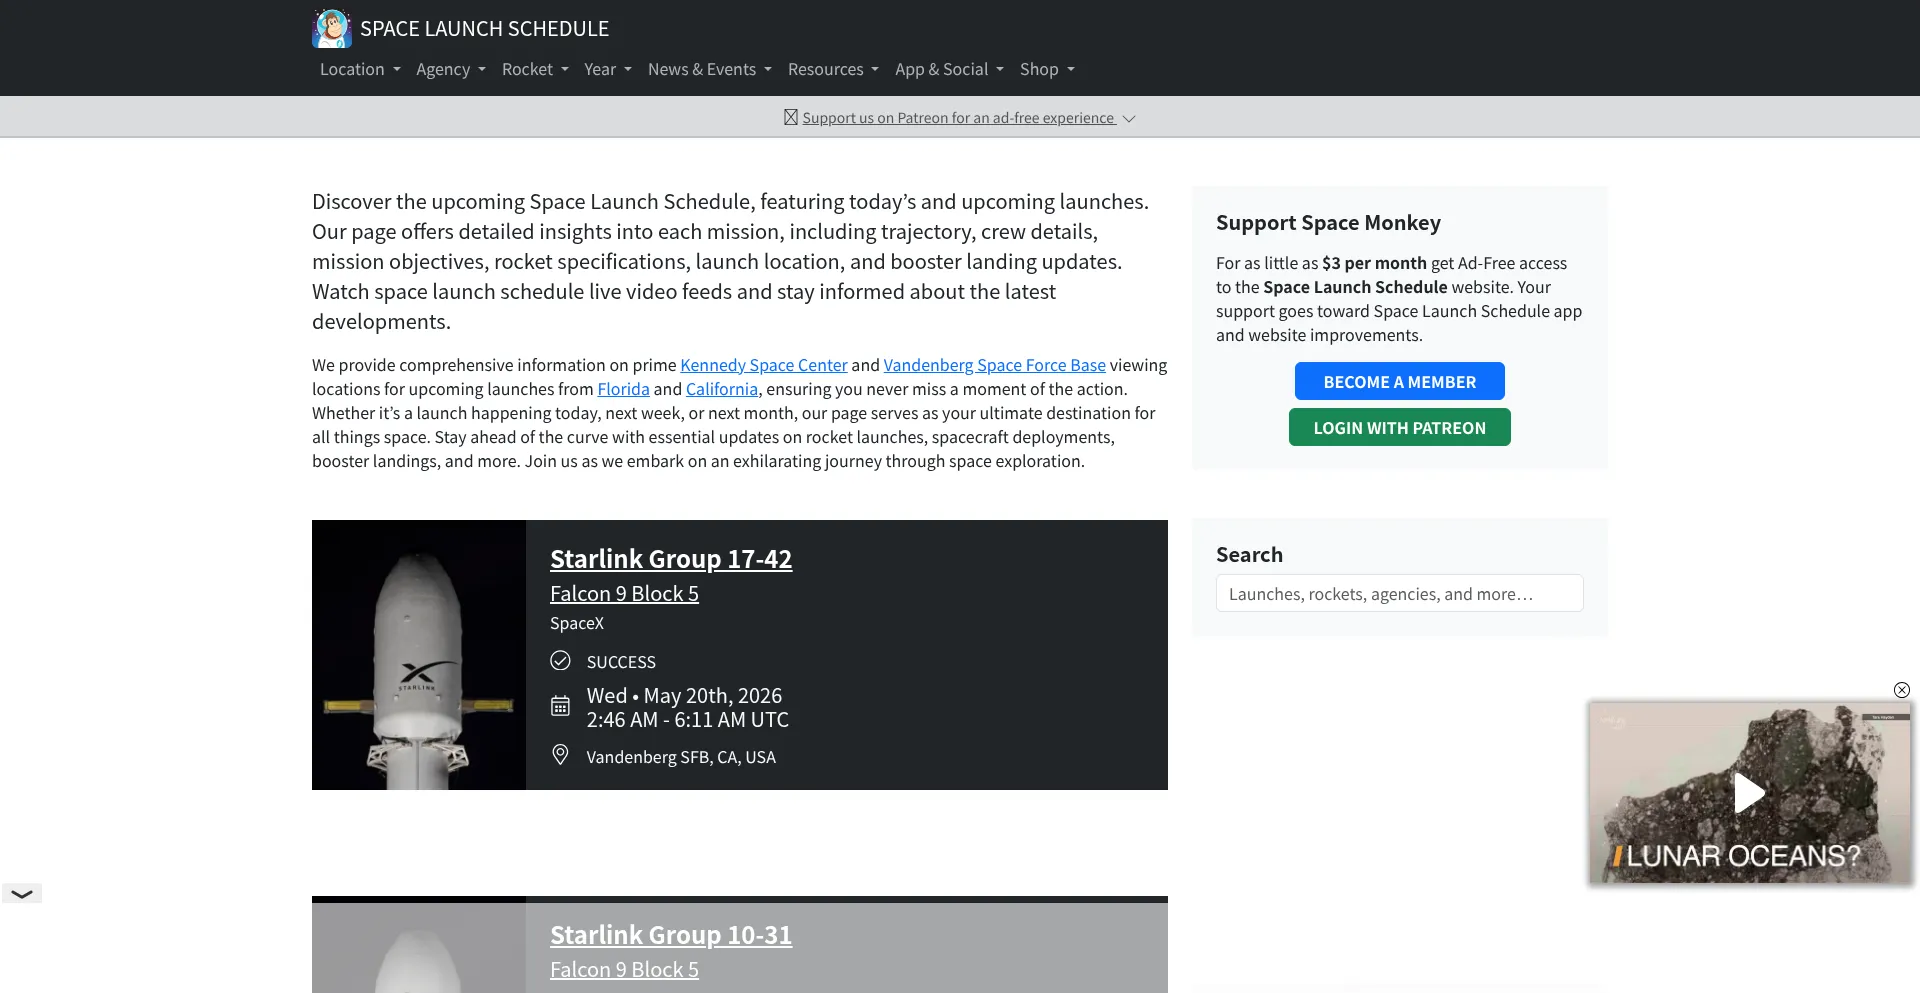Image resolution: width=1920 pixels, height=993 pixels.
Task: Open the Starlink Group 10-31 launch page
Action: pyautogui.click(x=671, y=934)
